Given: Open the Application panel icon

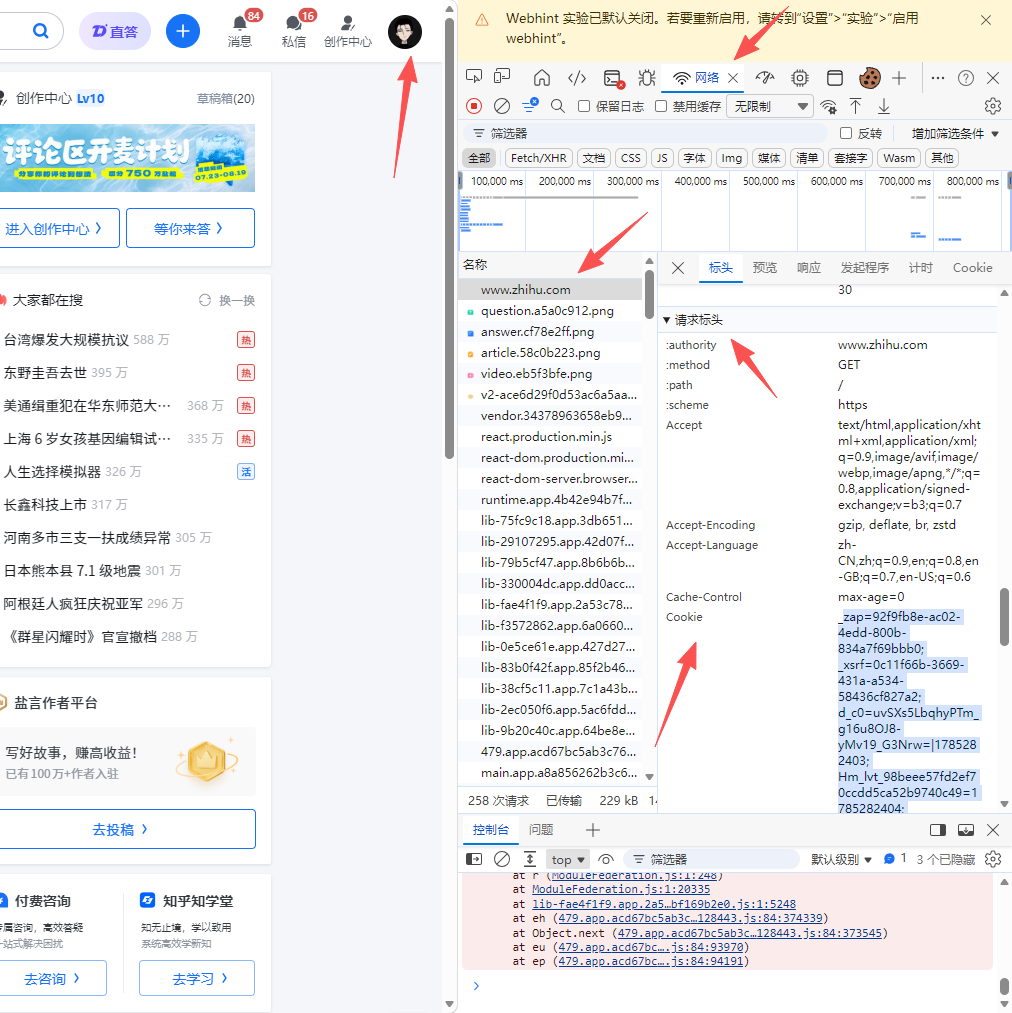Looking at the screenshot, I should click(835, 78).
